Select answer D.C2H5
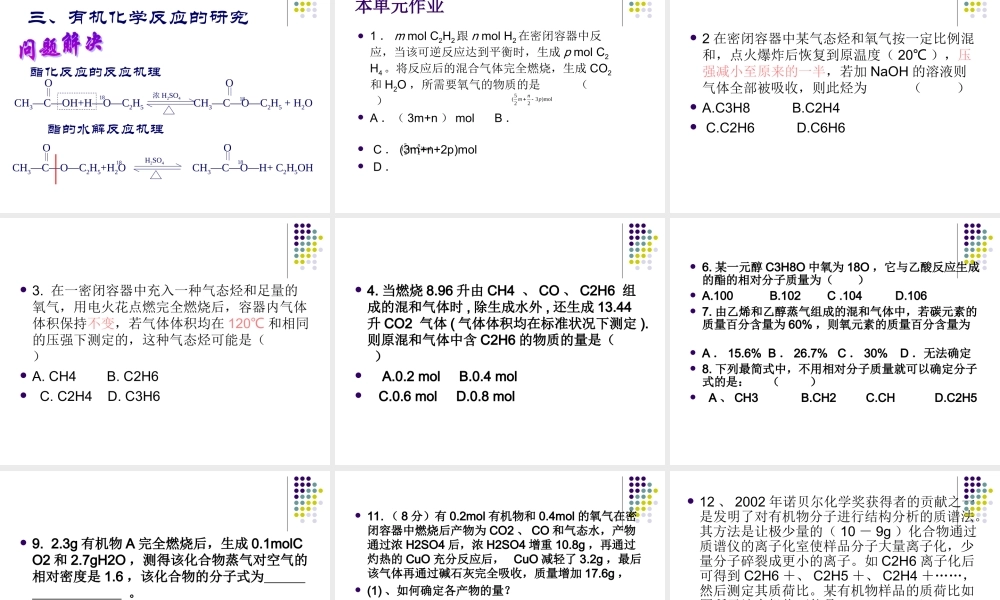 pos(955,398)
